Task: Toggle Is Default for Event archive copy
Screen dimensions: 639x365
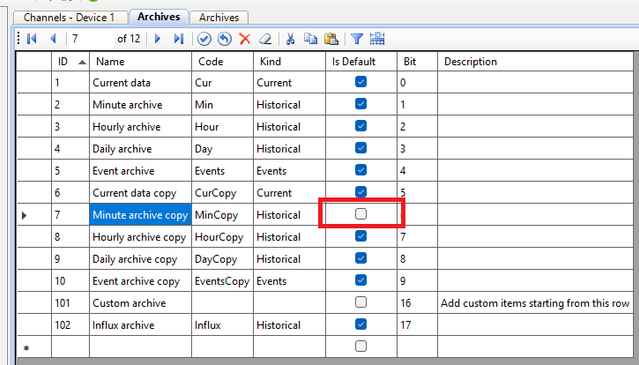Action: coord(361,280)
